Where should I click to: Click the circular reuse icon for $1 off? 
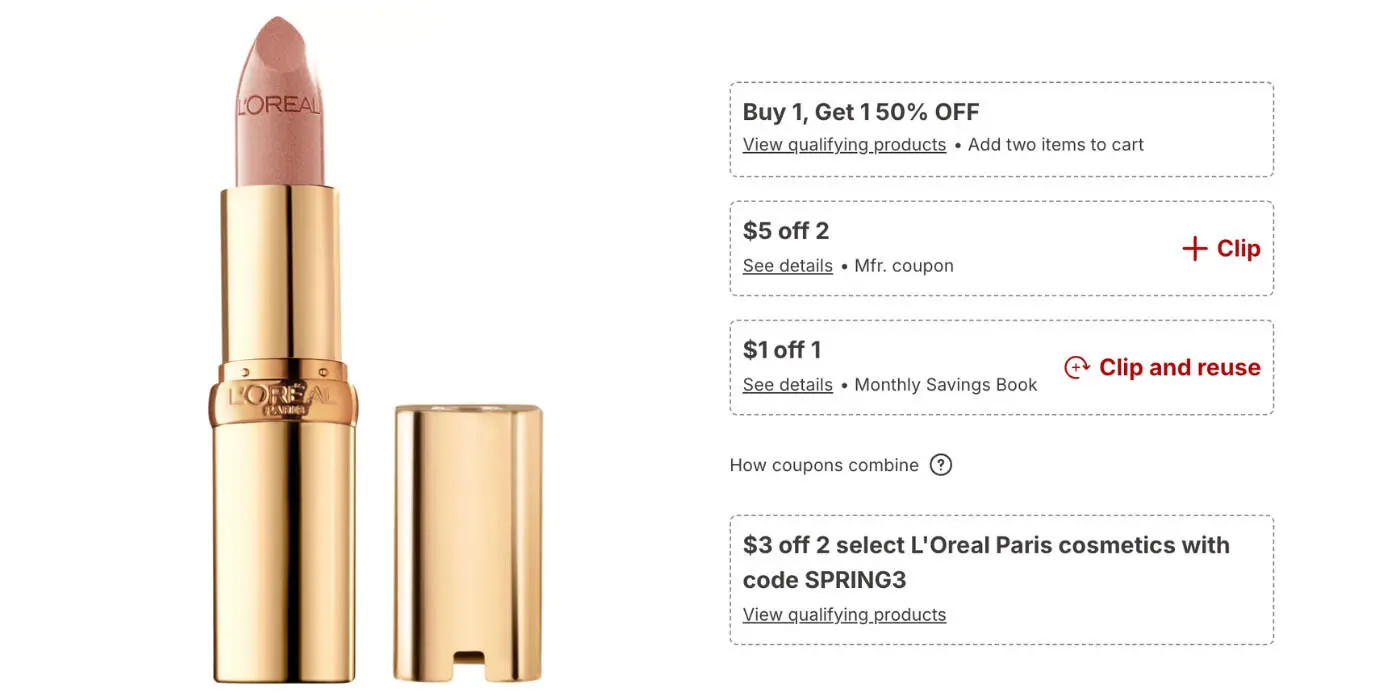pyautogui.click(x=1077, y=368)
